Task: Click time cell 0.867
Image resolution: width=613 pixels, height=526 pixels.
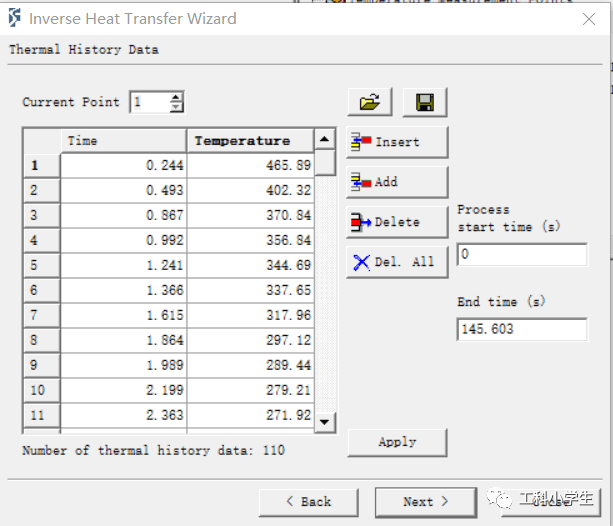Action: click(x=124, y=216)
